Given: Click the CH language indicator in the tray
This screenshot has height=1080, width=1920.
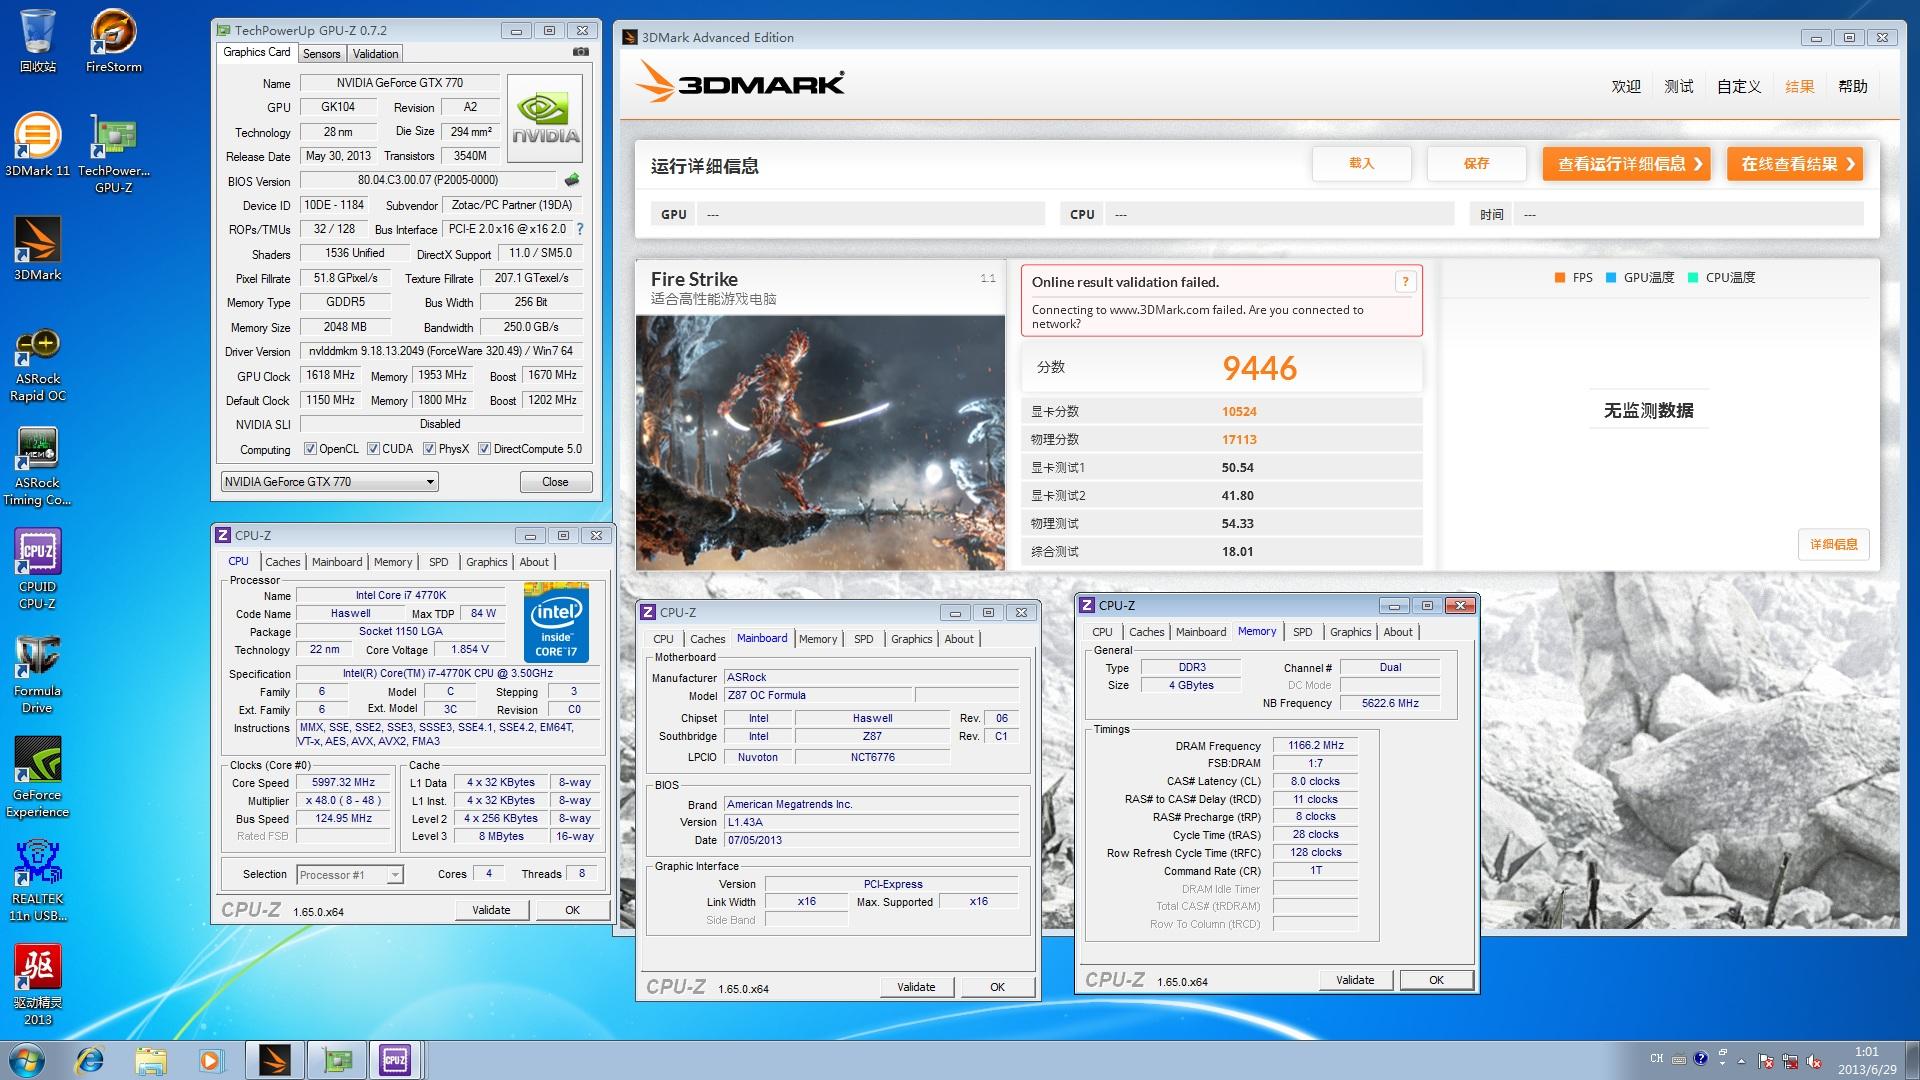Looking at the screenshot, I should click(1657, 1059).
